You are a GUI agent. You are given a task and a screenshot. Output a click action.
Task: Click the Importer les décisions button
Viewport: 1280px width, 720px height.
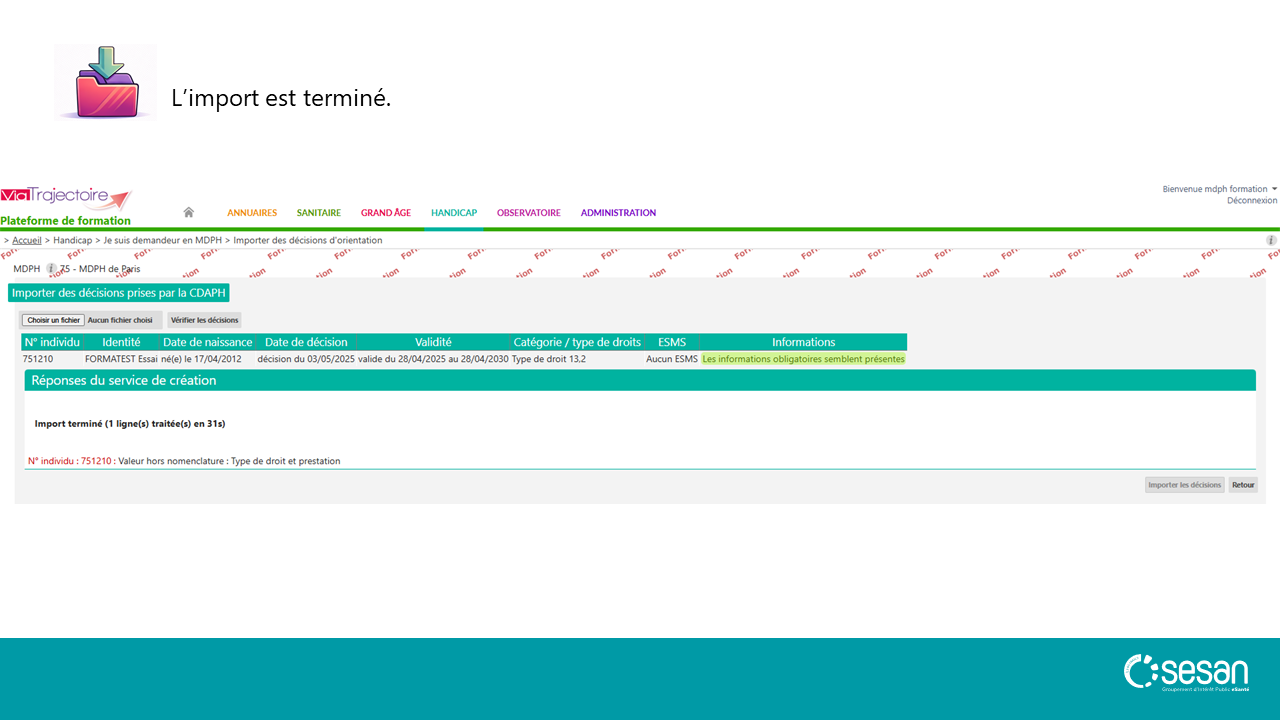(x=1184, y=485)
